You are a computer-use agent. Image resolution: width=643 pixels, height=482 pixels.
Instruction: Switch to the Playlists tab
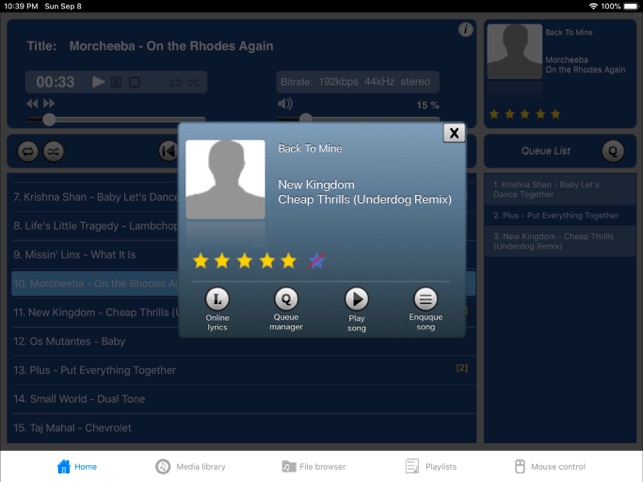click(431, 466)
